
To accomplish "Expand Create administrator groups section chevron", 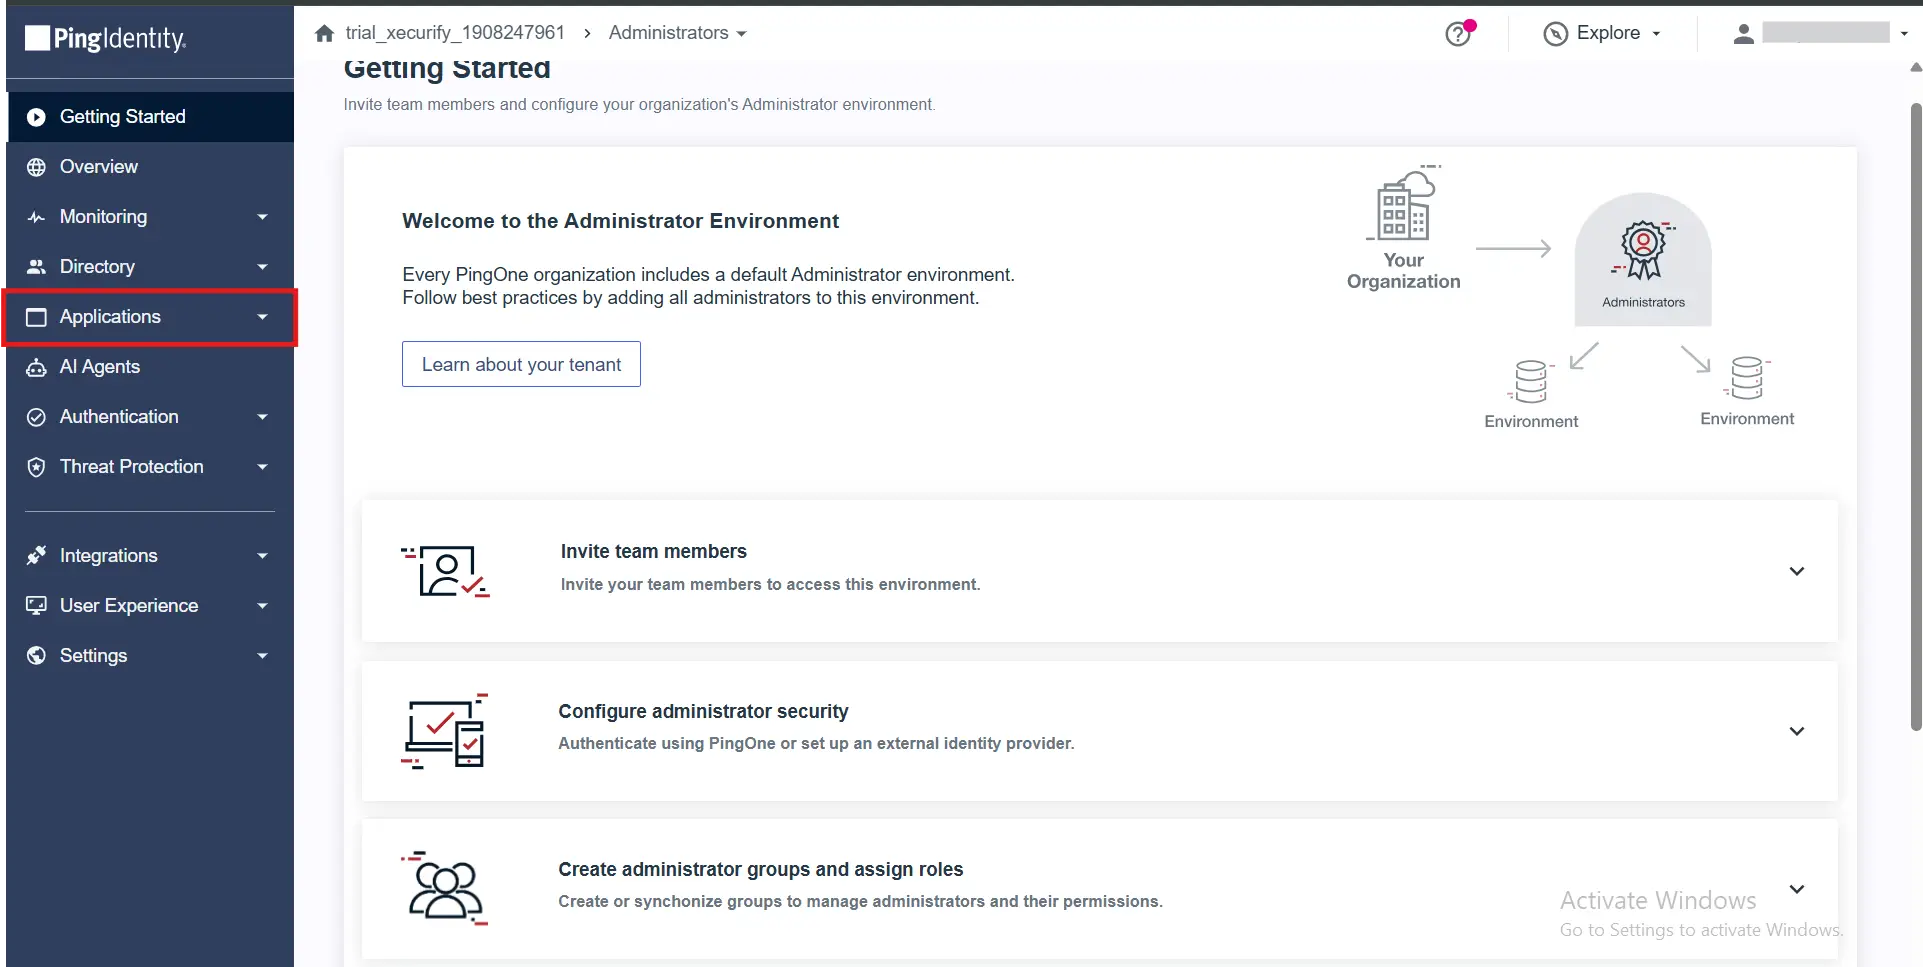I will click(1797, 889).
